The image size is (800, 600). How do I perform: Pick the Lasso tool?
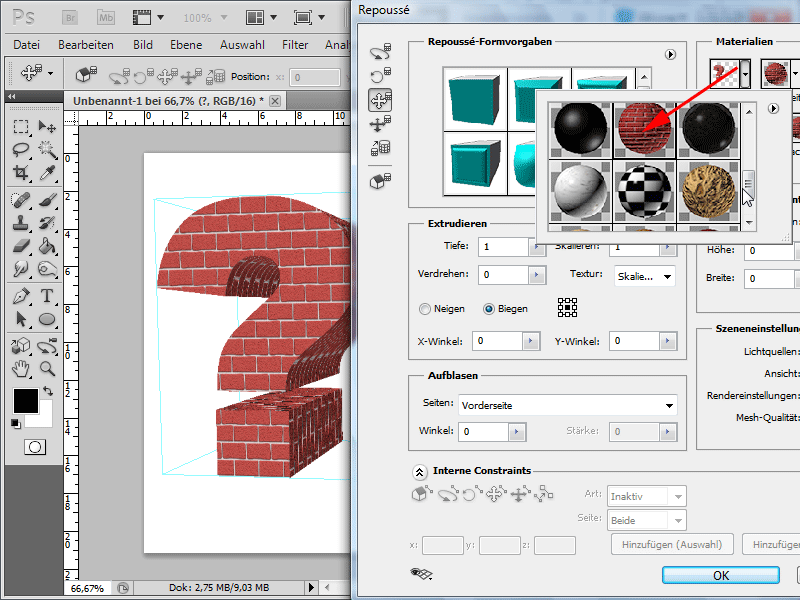pyautogui.click(x=20, y=149)
